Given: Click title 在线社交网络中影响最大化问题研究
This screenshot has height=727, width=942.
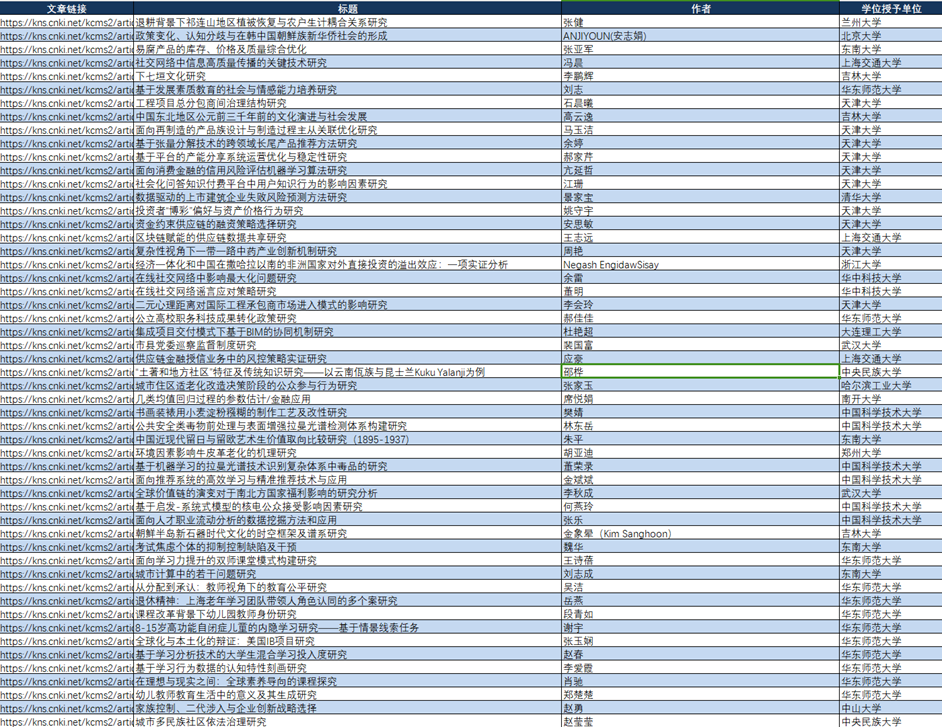Looking at the screenshot, I should (x=216, y=278).
